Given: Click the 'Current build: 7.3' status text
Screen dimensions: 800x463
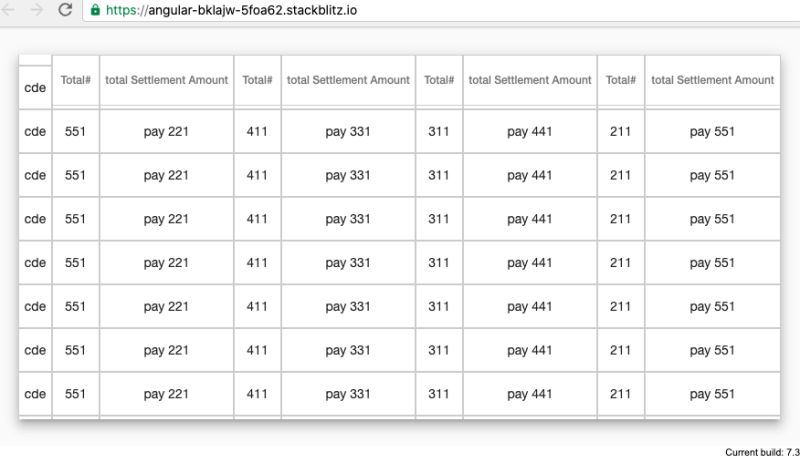Looking at the screenshot, I should [x=762, y=452].
